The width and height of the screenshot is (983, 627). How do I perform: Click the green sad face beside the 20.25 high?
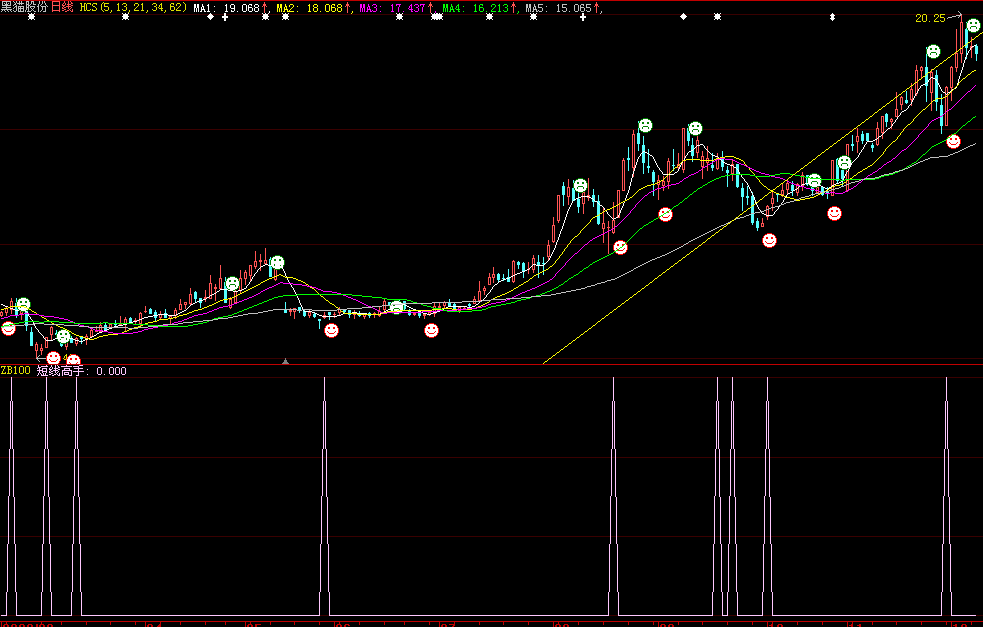973,26
